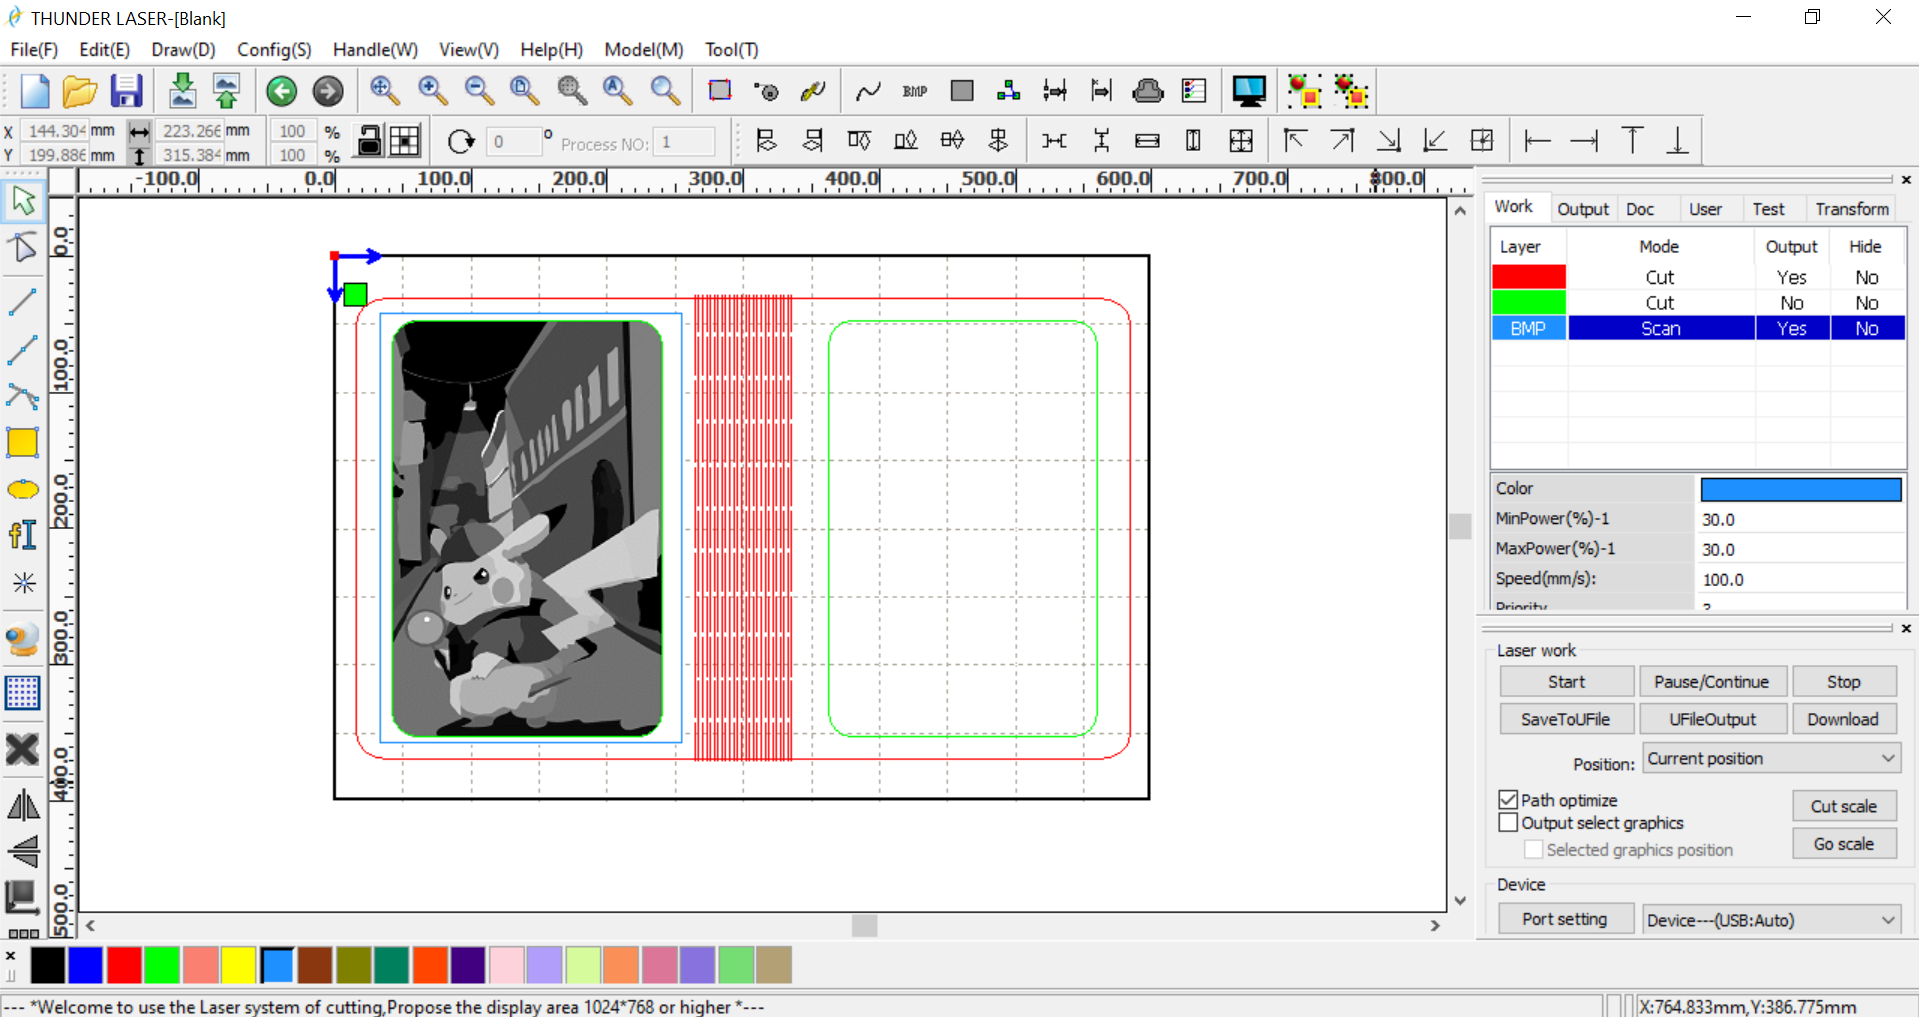1919x1017 pixels.
Task: Click the Mirror horizontal tool
Action: (23, 805)
